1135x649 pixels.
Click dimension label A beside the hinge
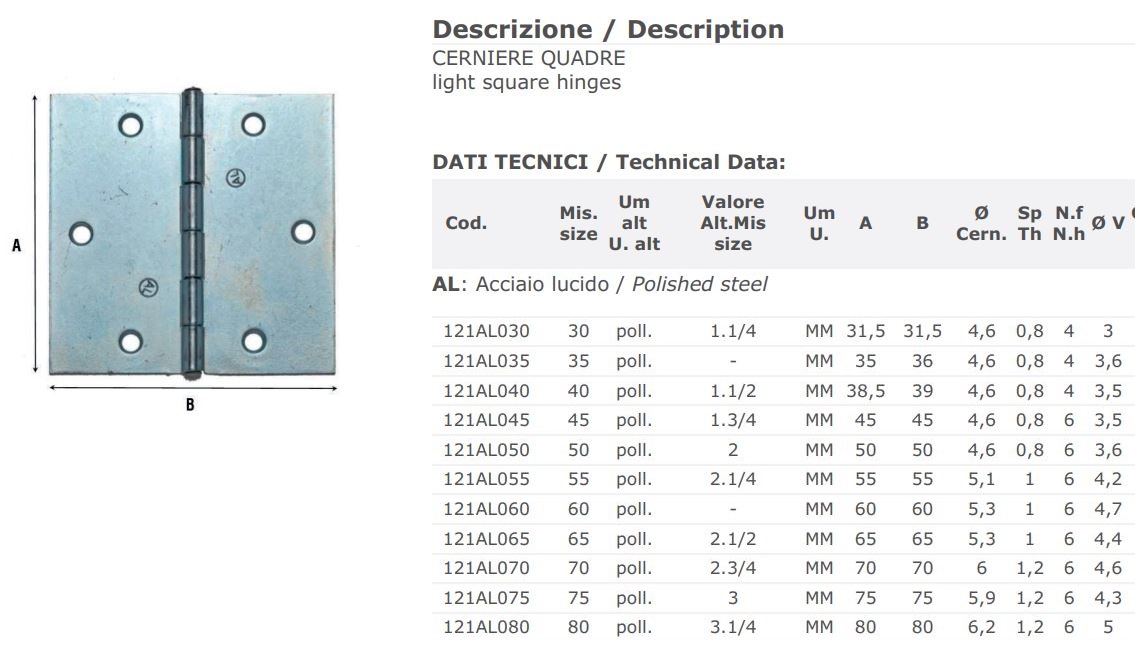tap(16, 243)
